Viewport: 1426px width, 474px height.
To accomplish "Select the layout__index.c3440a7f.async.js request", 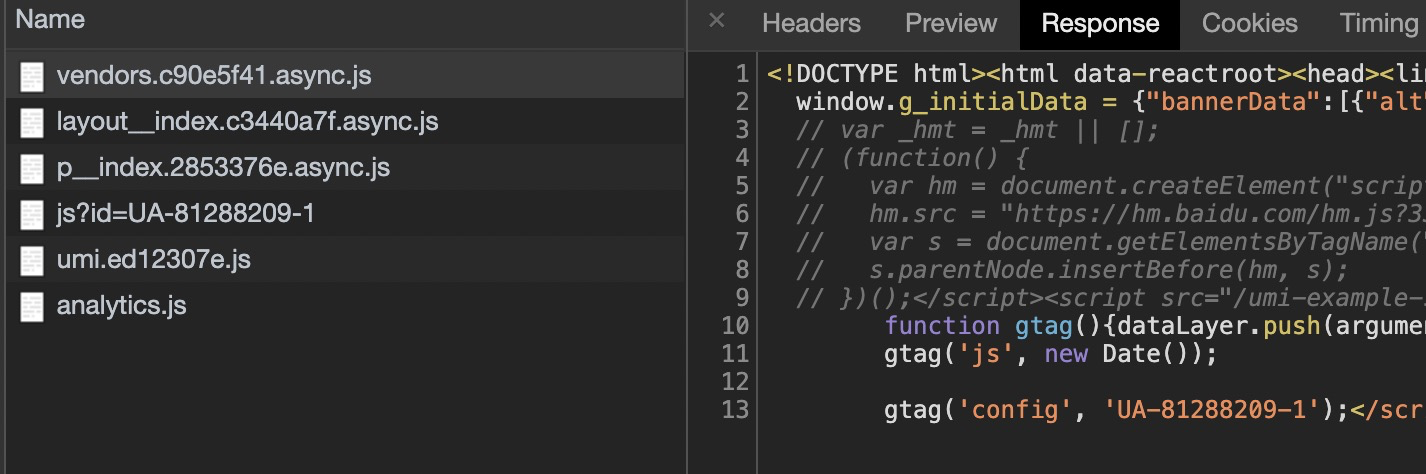I will [x=345, y=122].
